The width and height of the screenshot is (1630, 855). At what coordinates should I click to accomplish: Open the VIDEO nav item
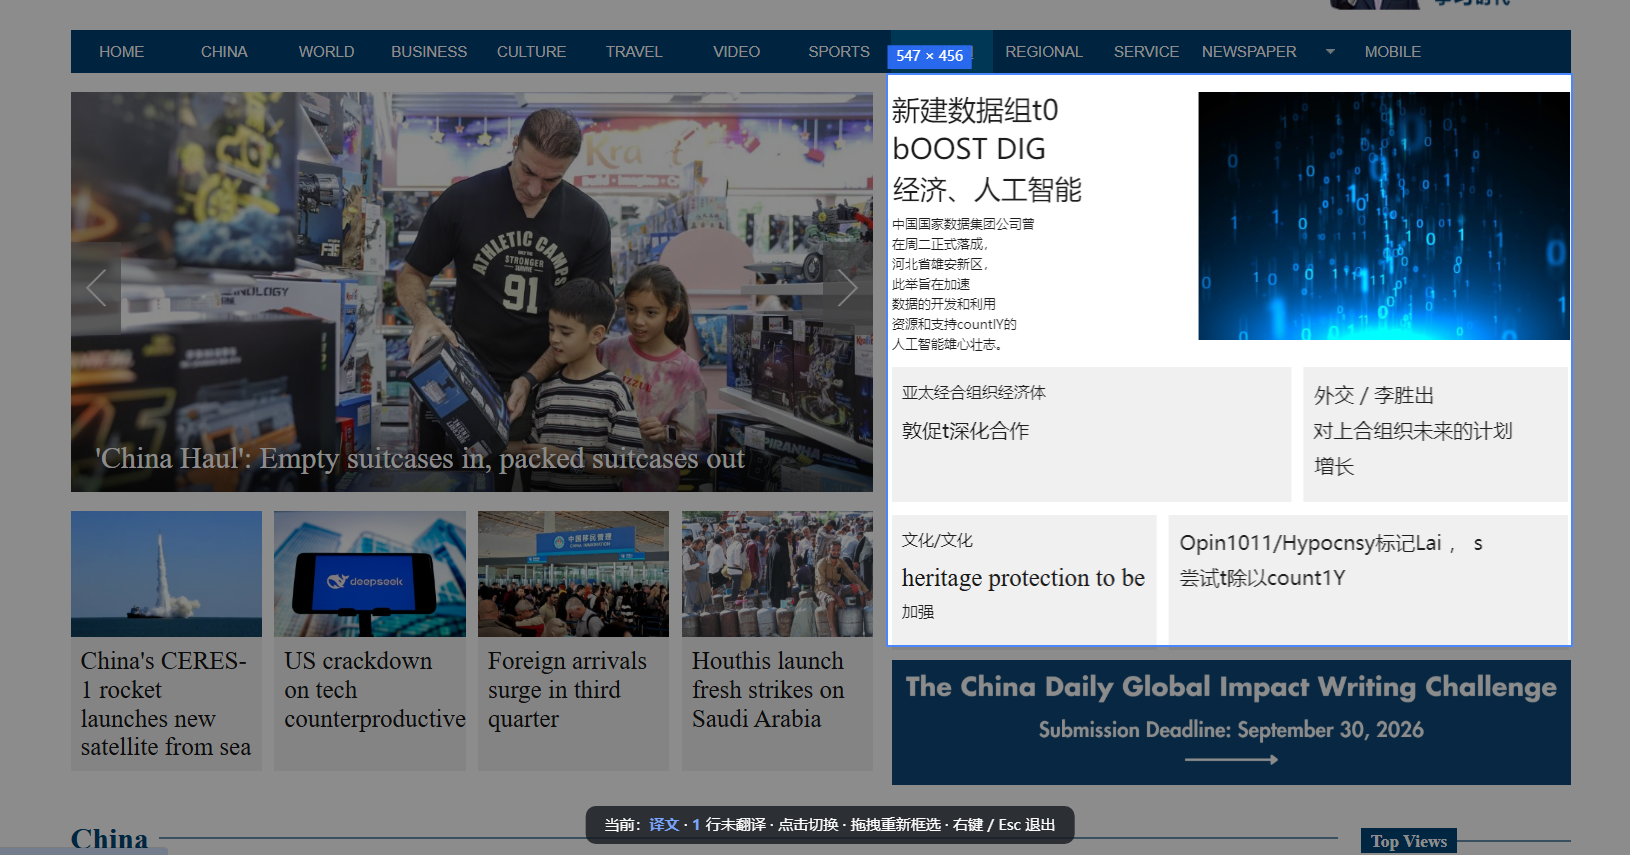point(736,52)
